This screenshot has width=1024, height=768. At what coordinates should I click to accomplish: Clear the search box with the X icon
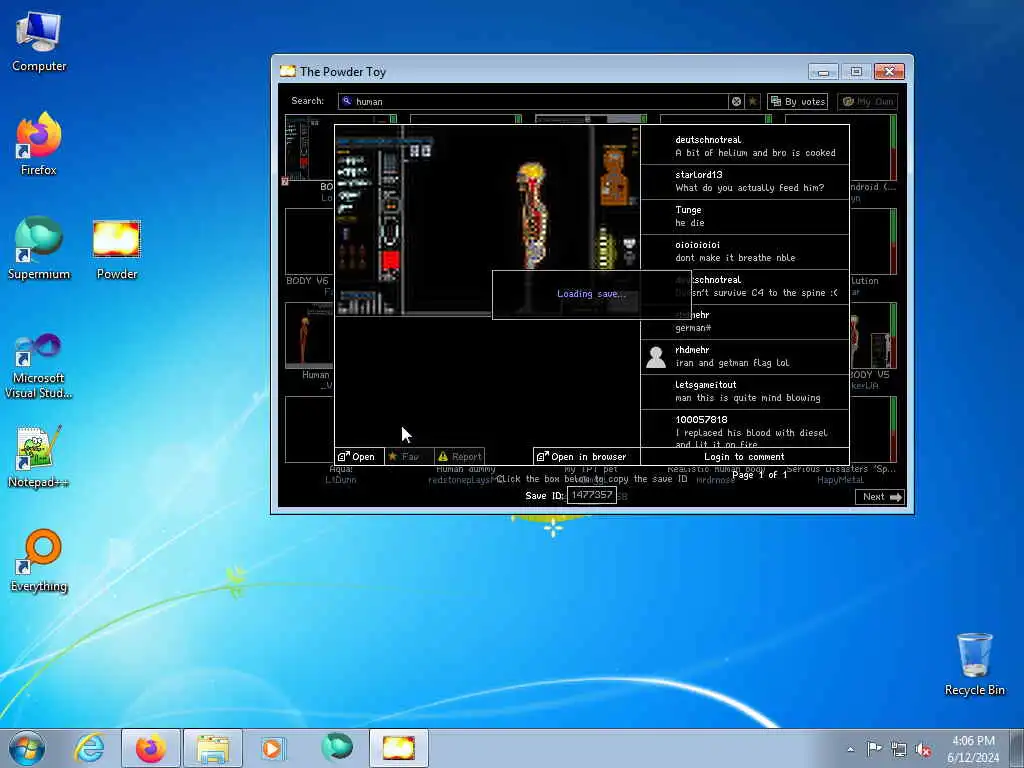[736, 101]
